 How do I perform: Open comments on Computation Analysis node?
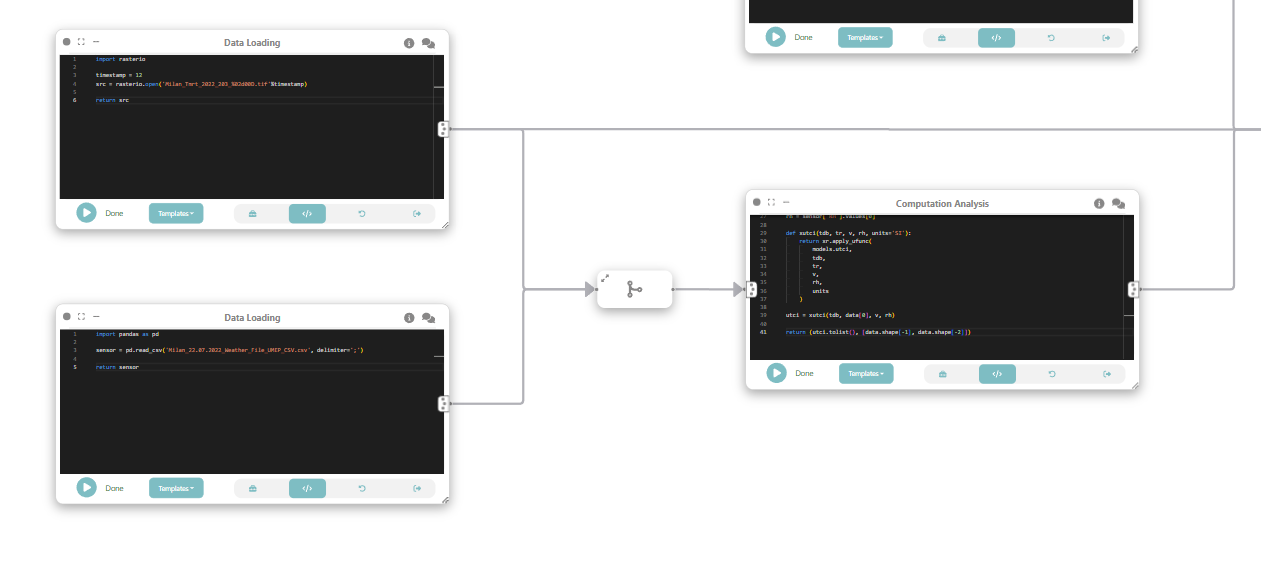click(x=1118, y=203)
